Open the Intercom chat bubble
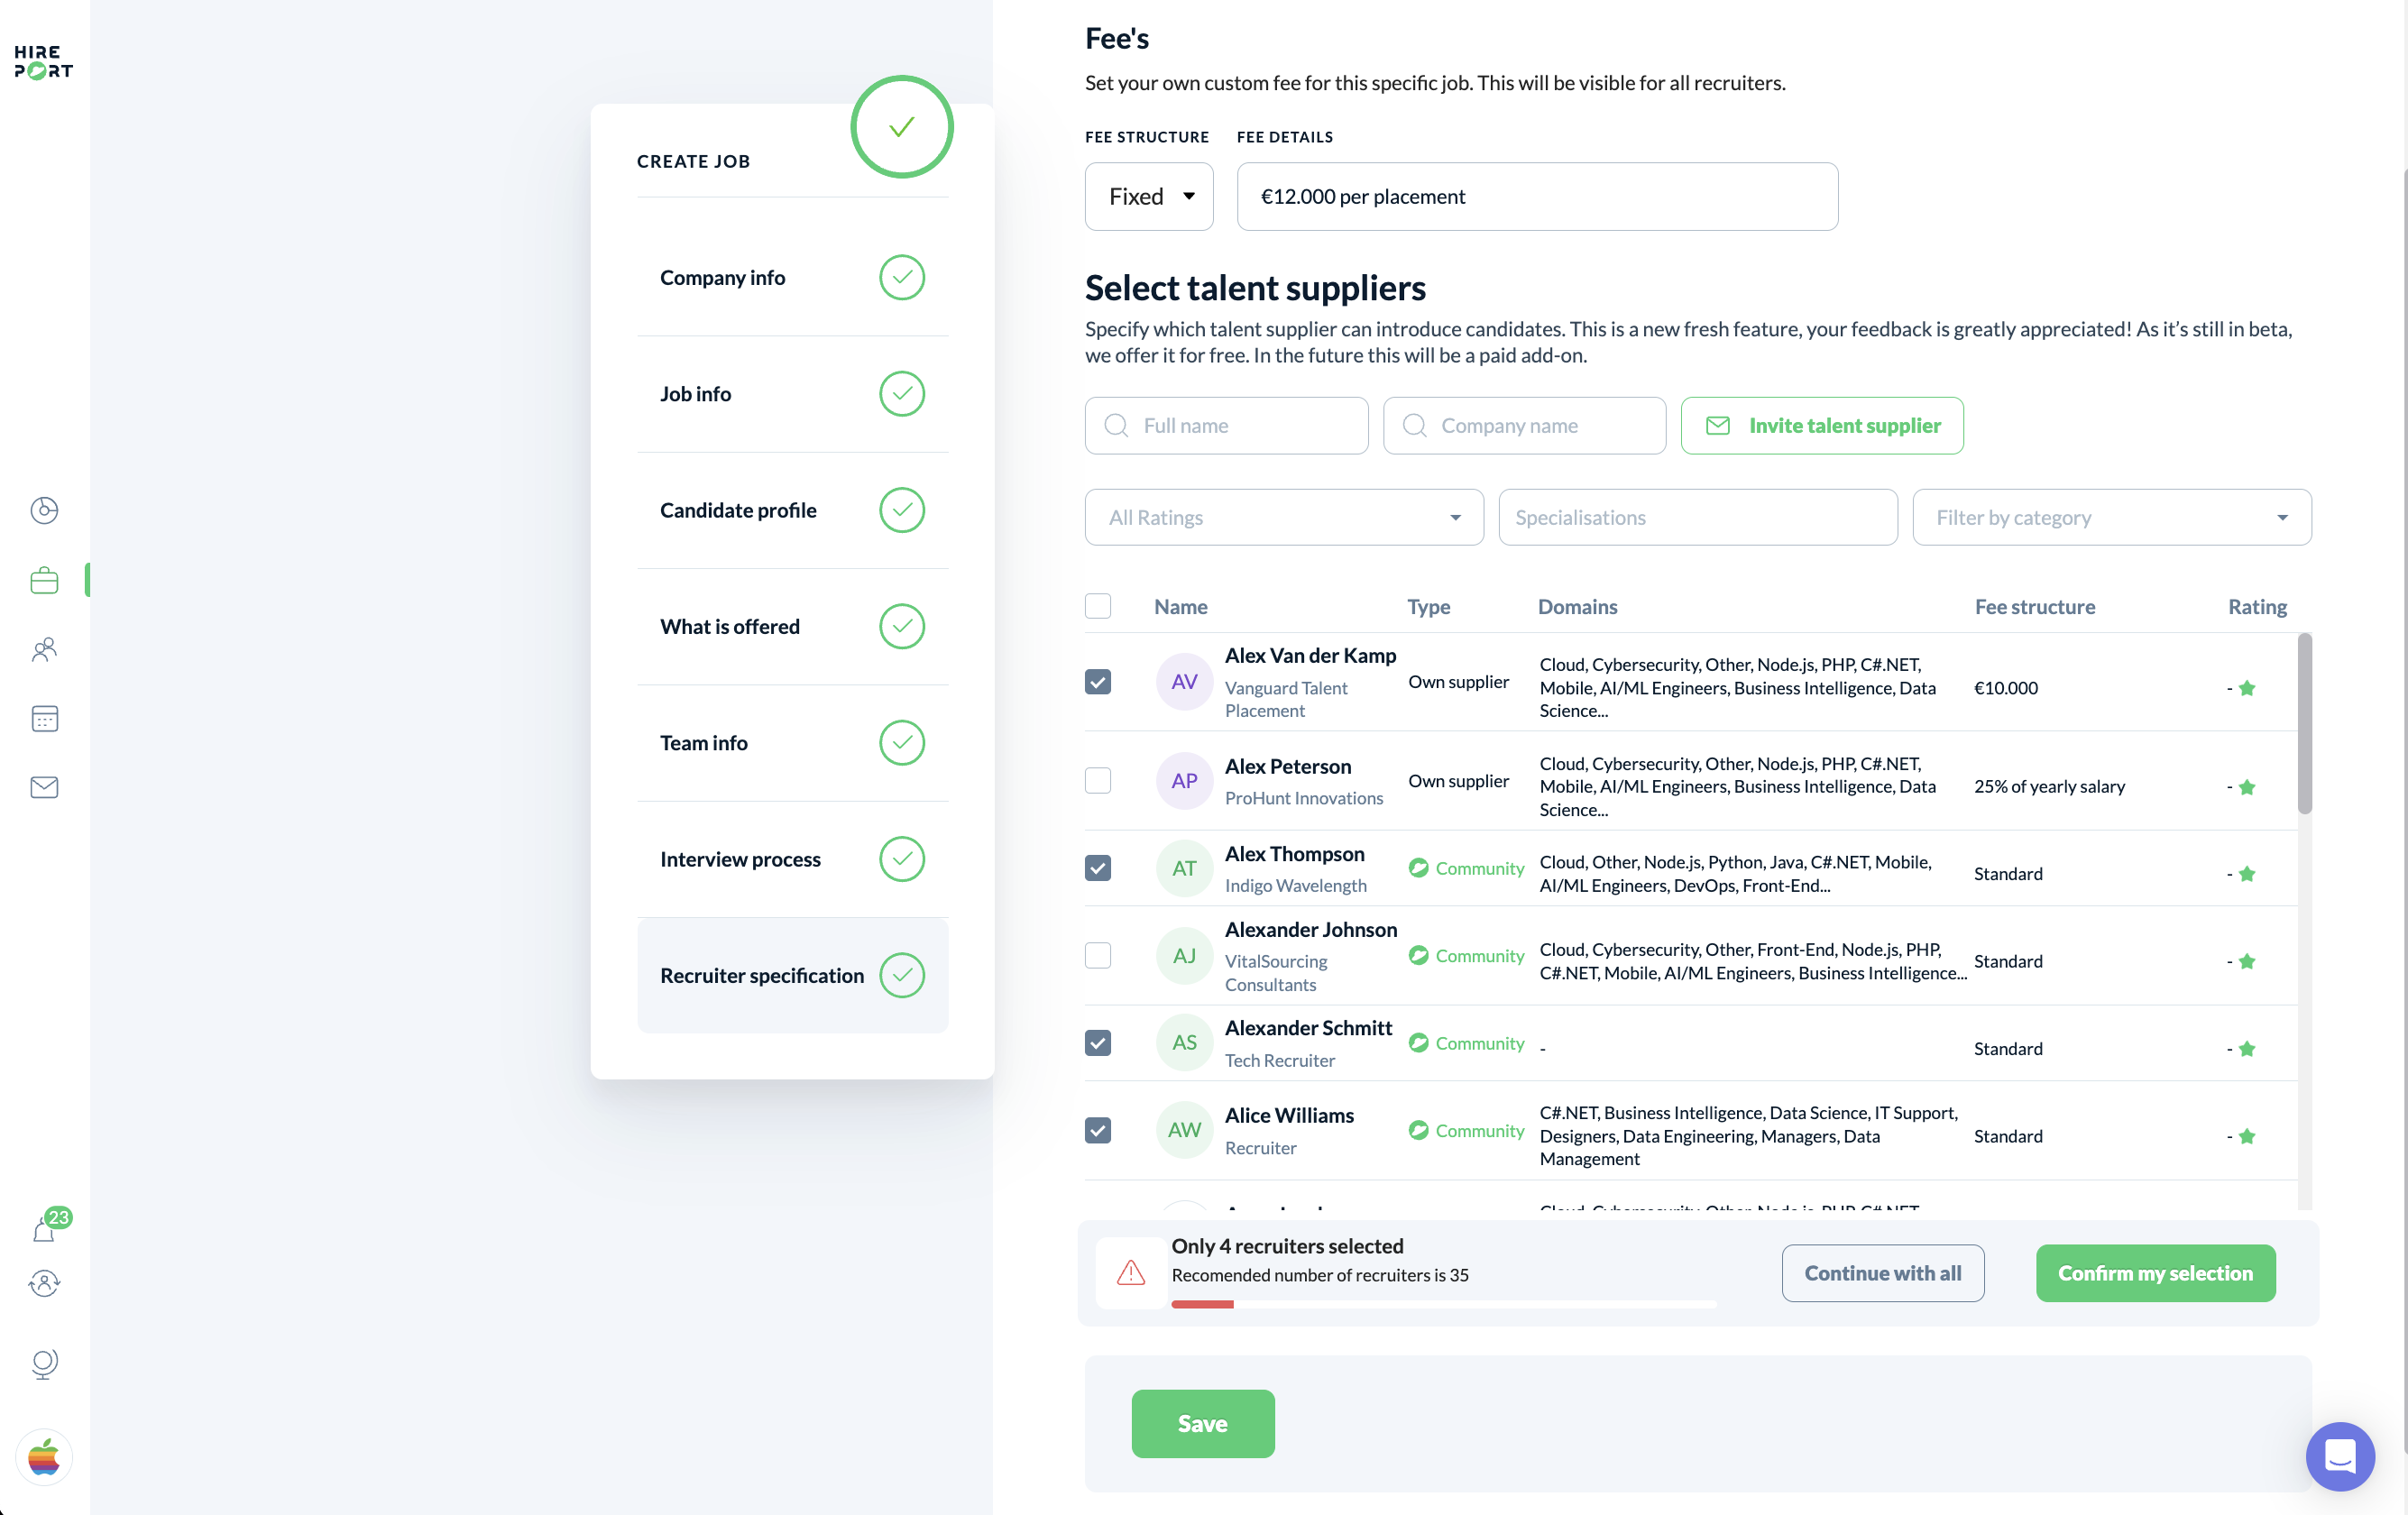Viewport: 2408px width, 1515px height. point(2340,1456)
